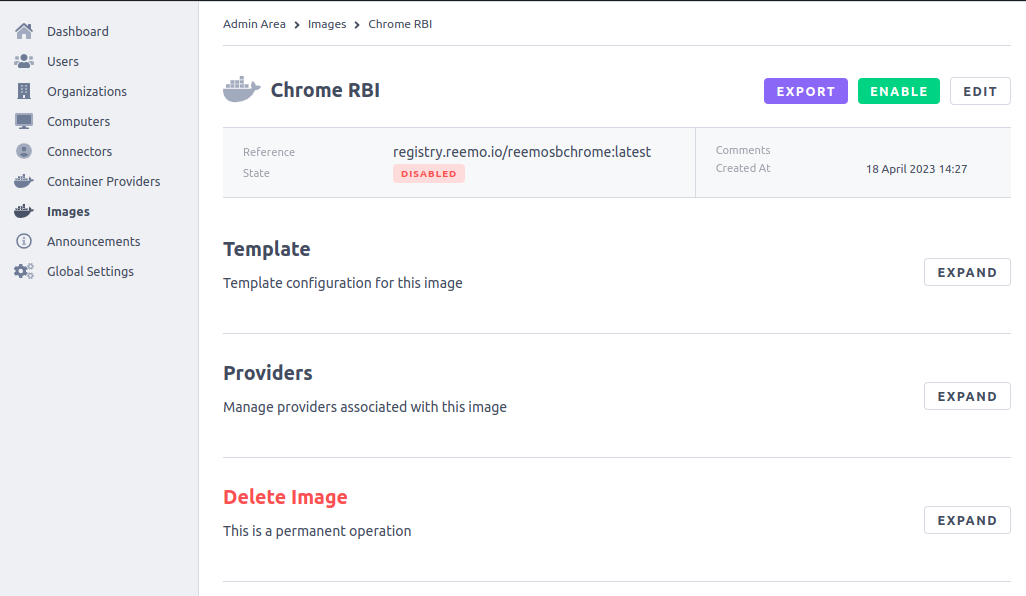Image resolution: width=1026 pixels, height=596 pixels.
Task: Click the Computers monitor icon
Action: click(24, 121)
